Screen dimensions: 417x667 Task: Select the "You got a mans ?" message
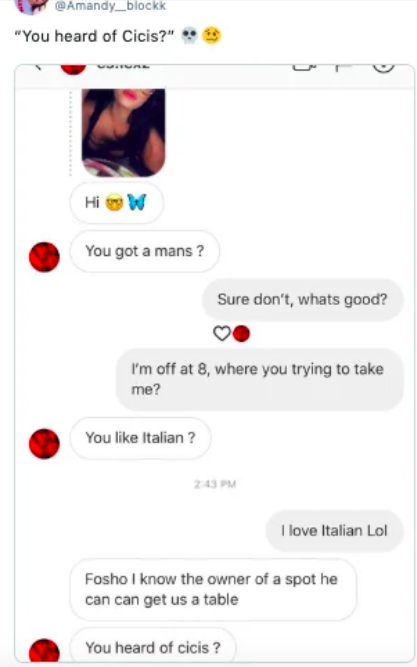click(145, 251)
